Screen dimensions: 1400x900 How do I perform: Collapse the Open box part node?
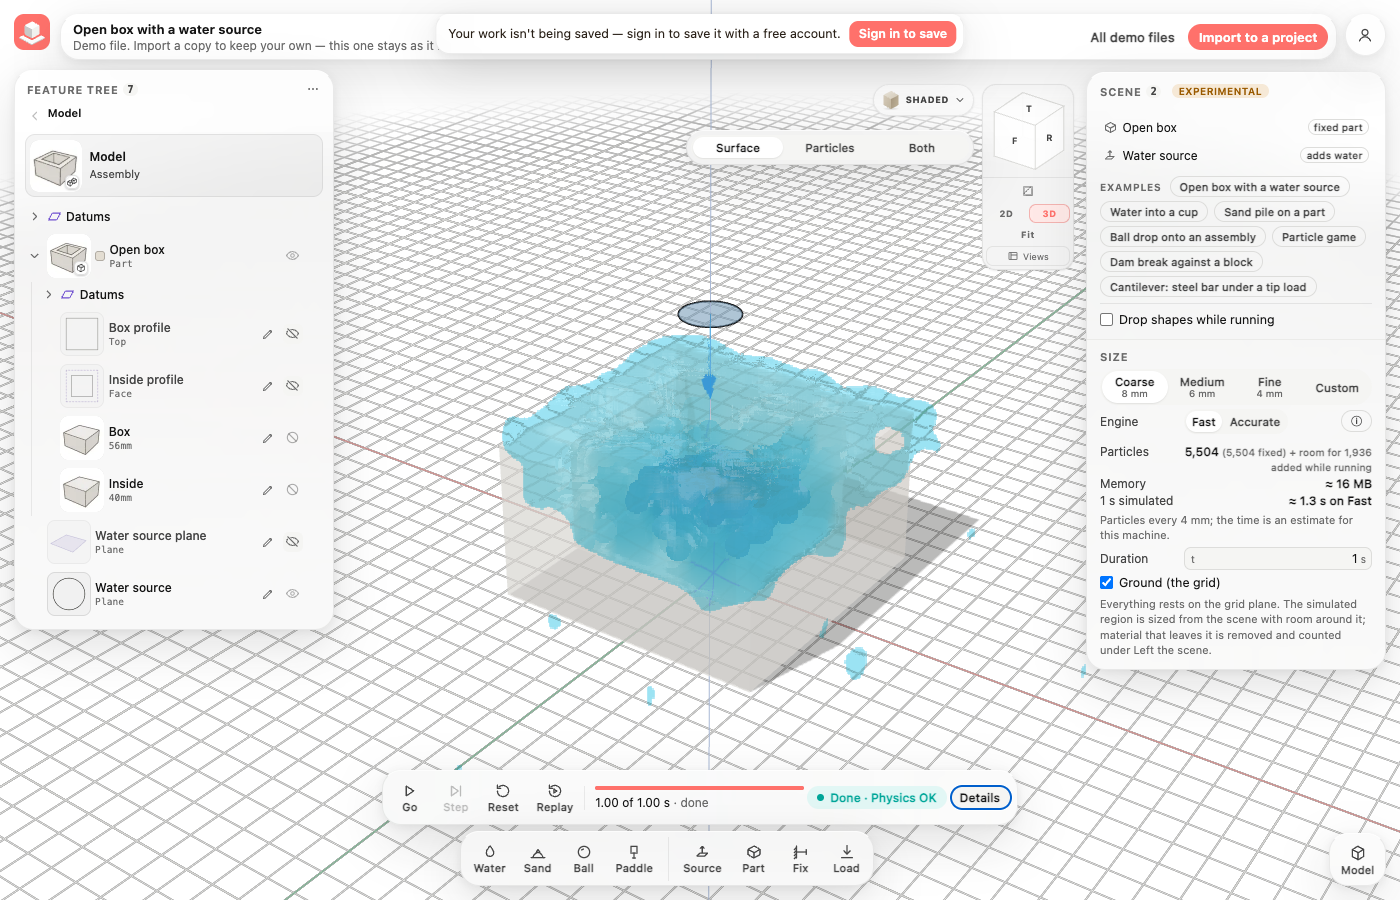tap(34, 256)
